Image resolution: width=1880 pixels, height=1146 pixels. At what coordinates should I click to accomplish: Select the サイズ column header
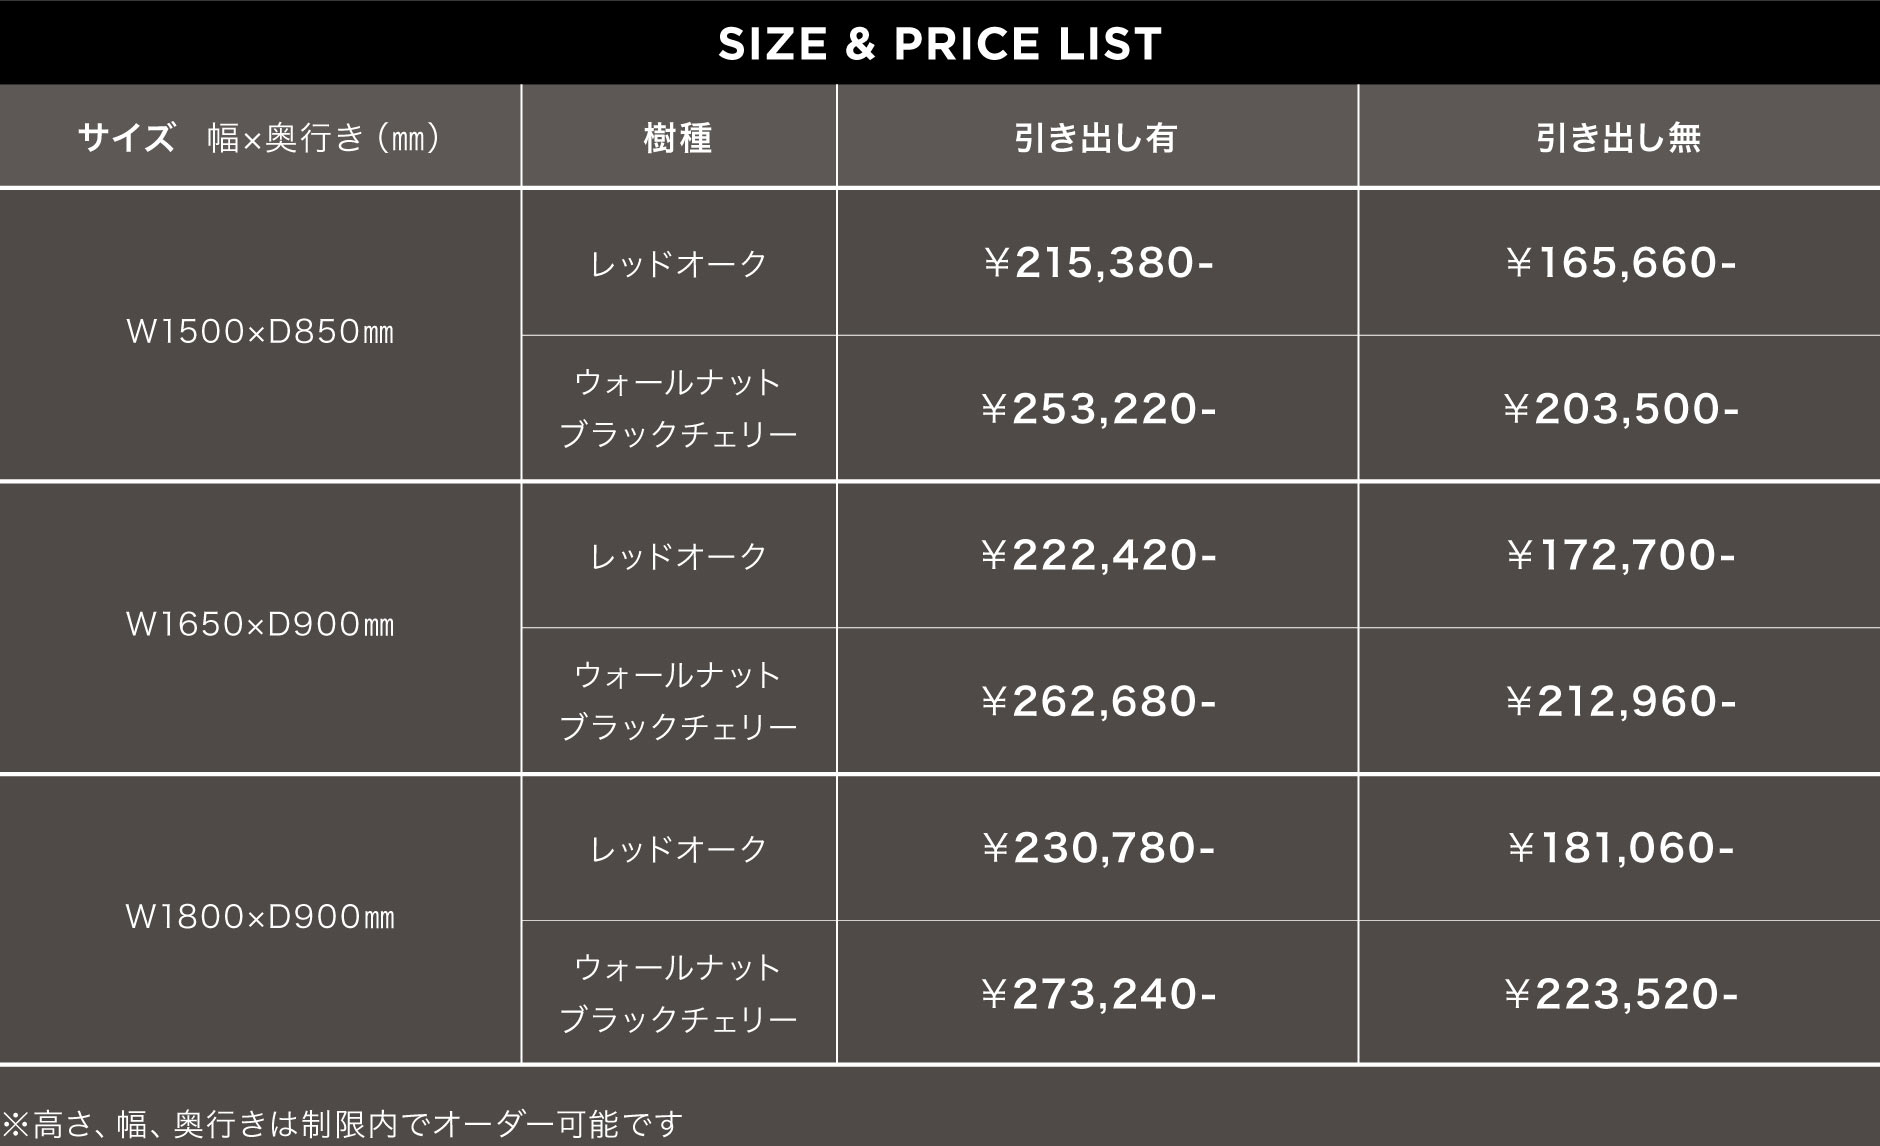pyautogui.click(x=260, y=137)
